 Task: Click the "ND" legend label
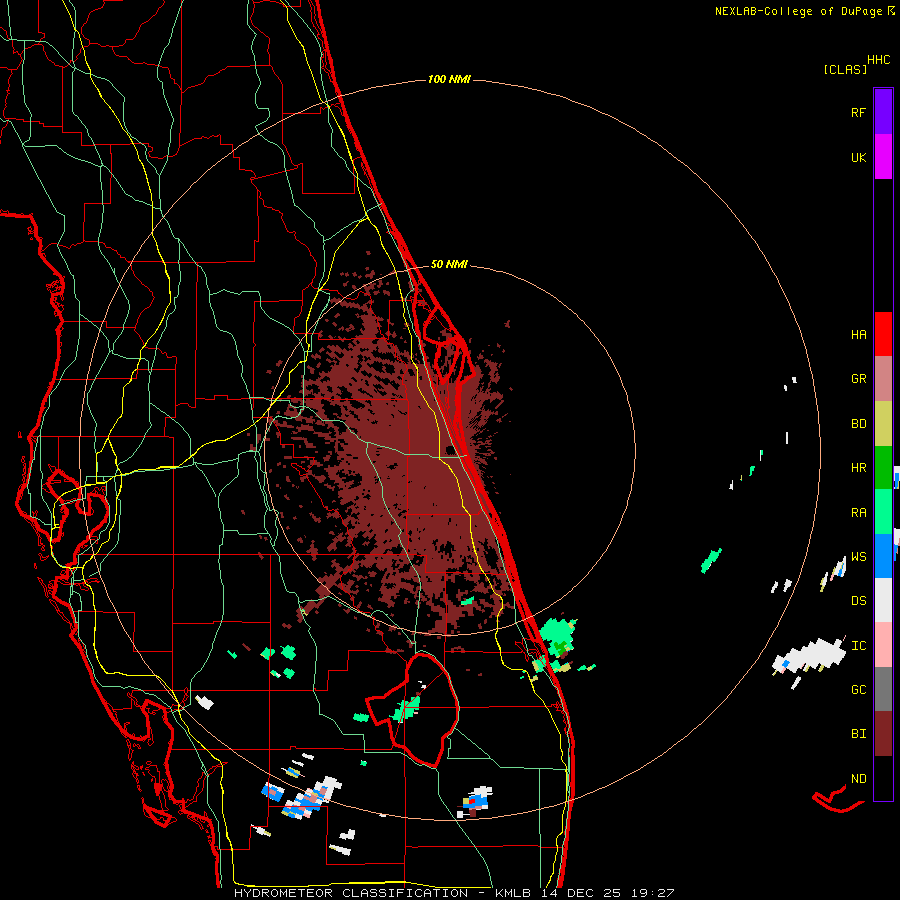click(859, 779)
